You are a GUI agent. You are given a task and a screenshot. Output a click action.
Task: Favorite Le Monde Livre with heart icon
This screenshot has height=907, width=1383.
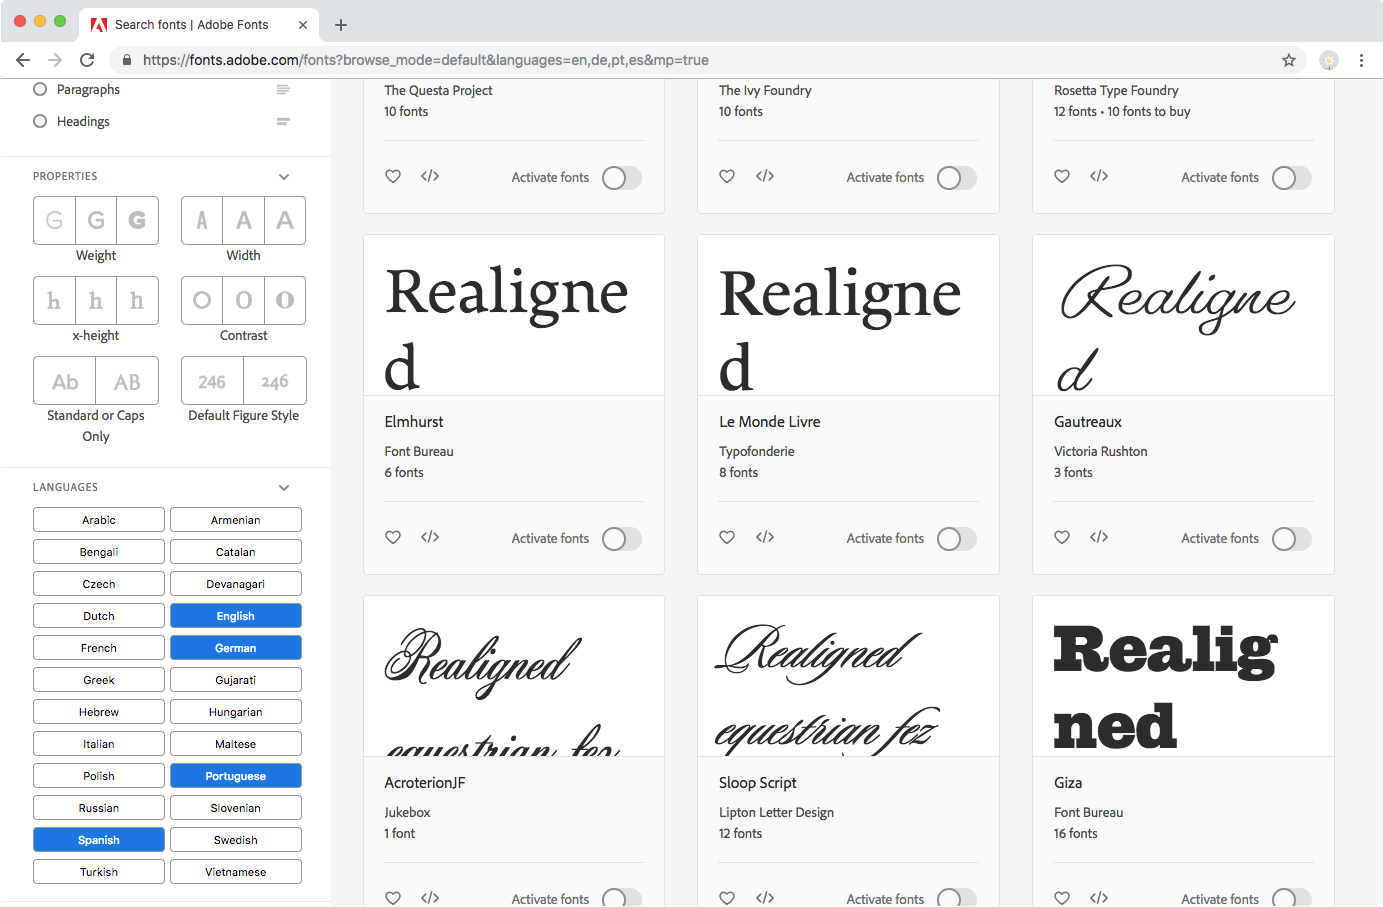pyautogui.click(x=727, y=537)
